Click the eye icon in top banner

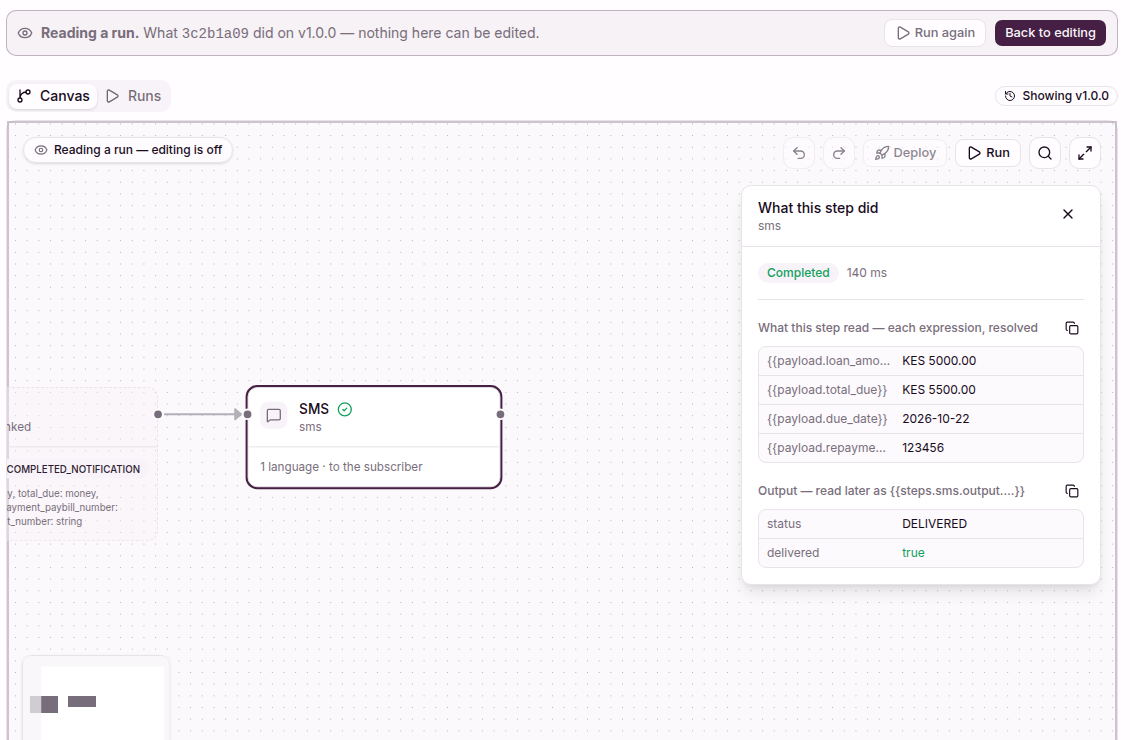(x=25, y=33)
